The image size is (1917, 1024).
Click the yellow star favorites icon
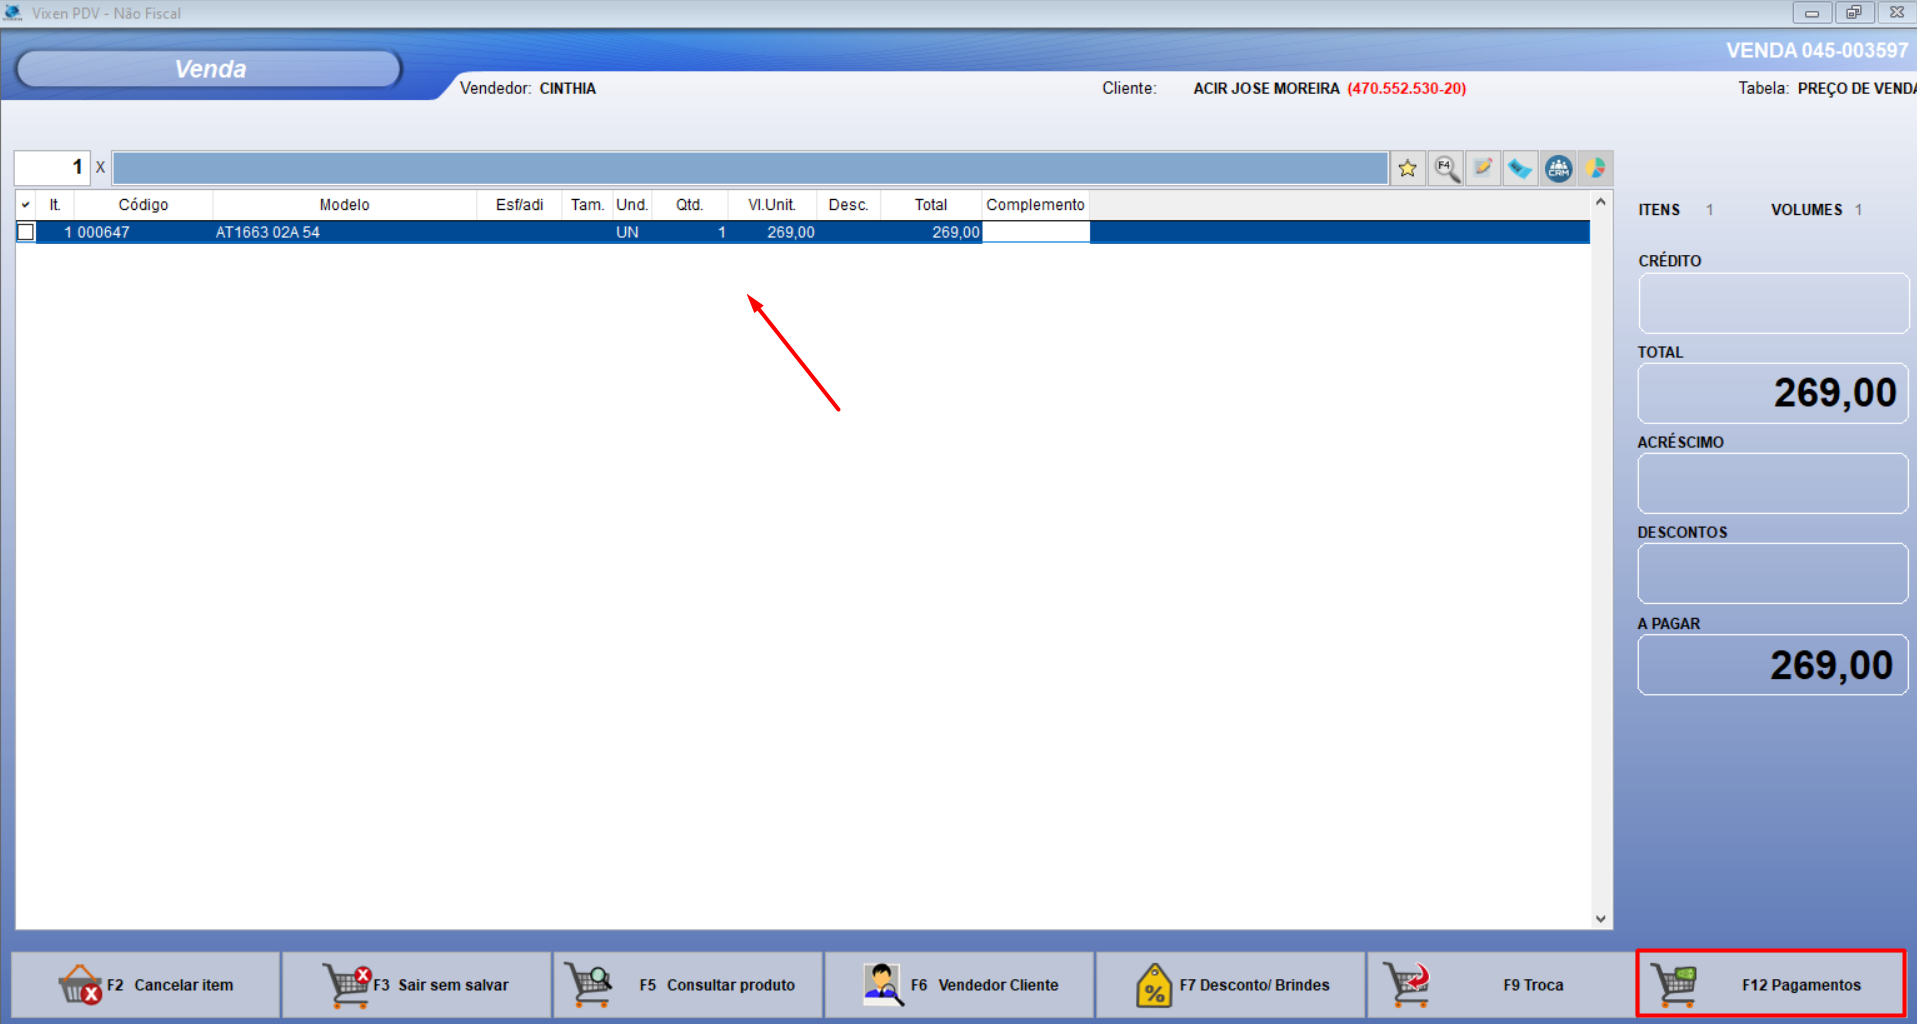1408,169
